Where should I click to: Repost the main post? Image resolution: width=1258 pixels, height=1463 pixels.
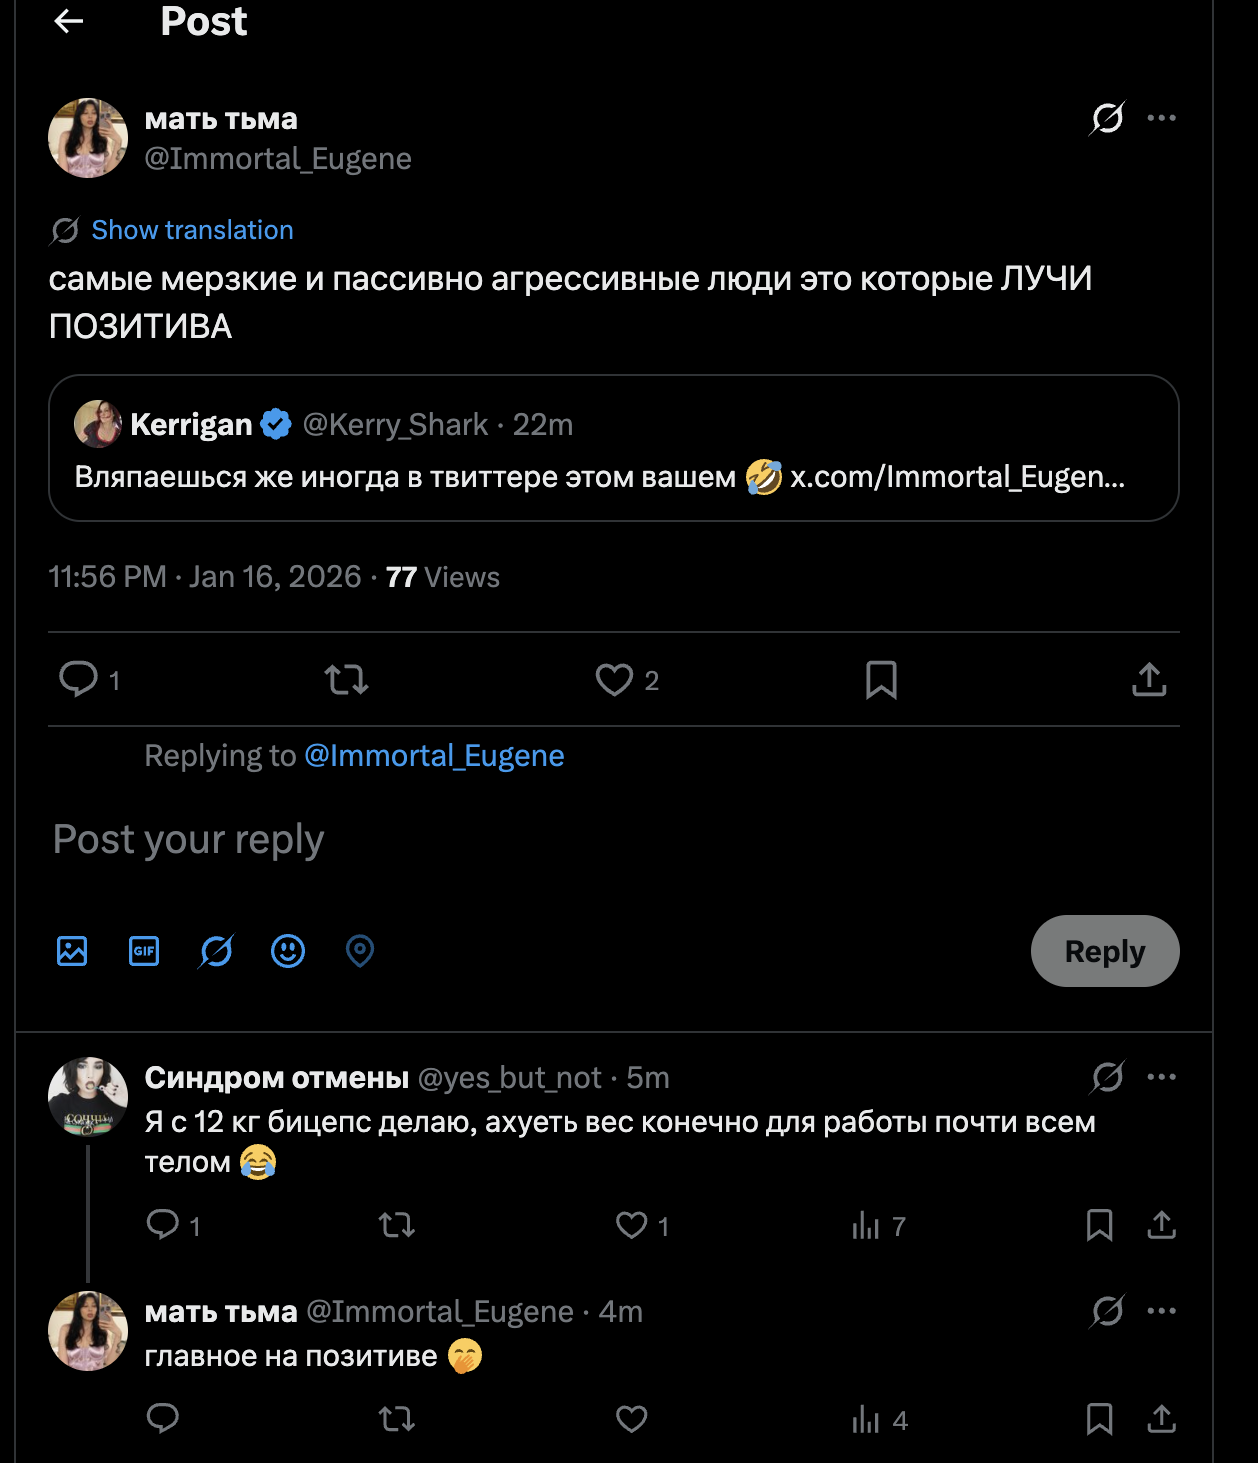pyautogui.click(x=346, y=680)
